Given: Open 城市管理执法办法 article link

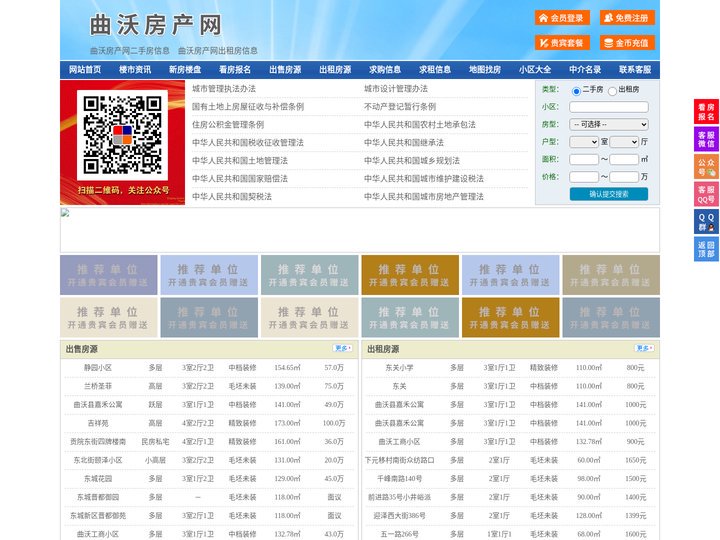Looking at the screenshot, I should pyautogui.click(x=224, y=89).
